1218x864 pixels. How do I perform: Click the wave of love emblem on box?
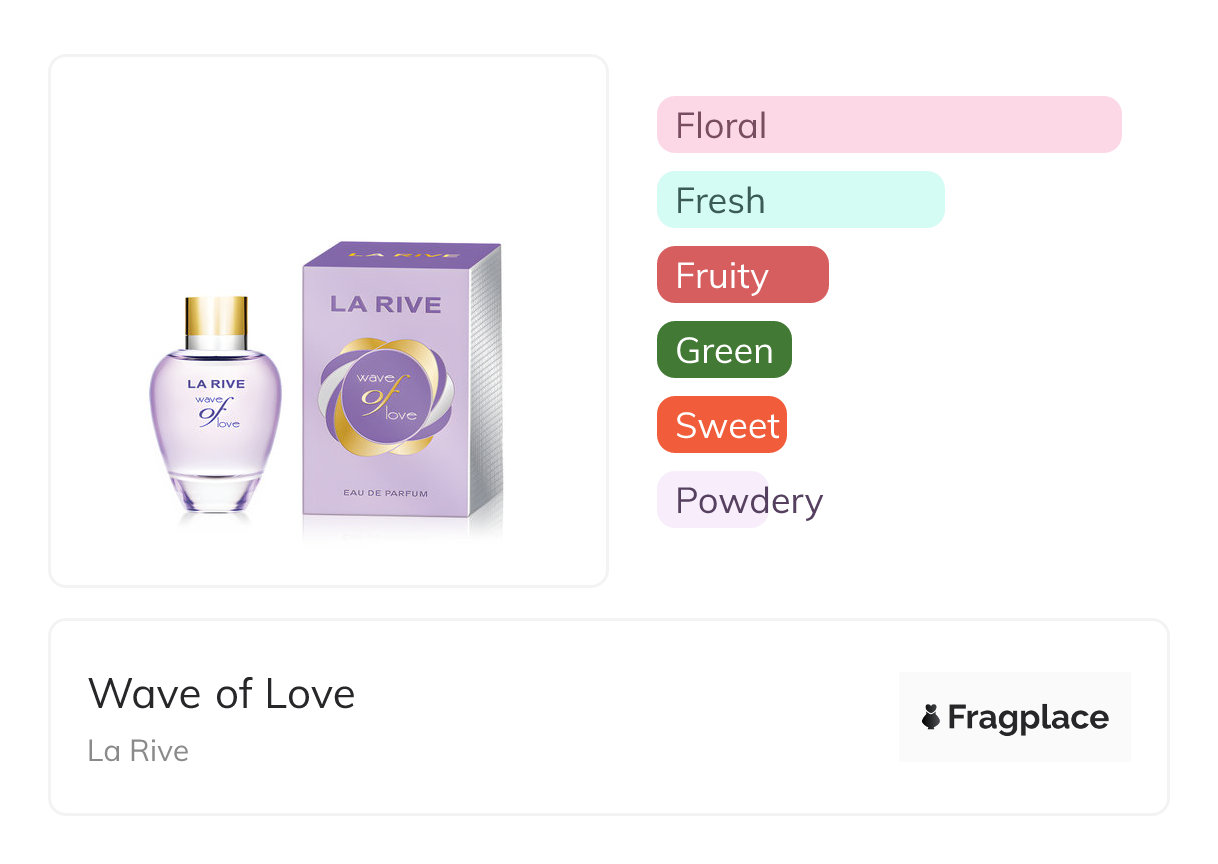tap(385, 397)
